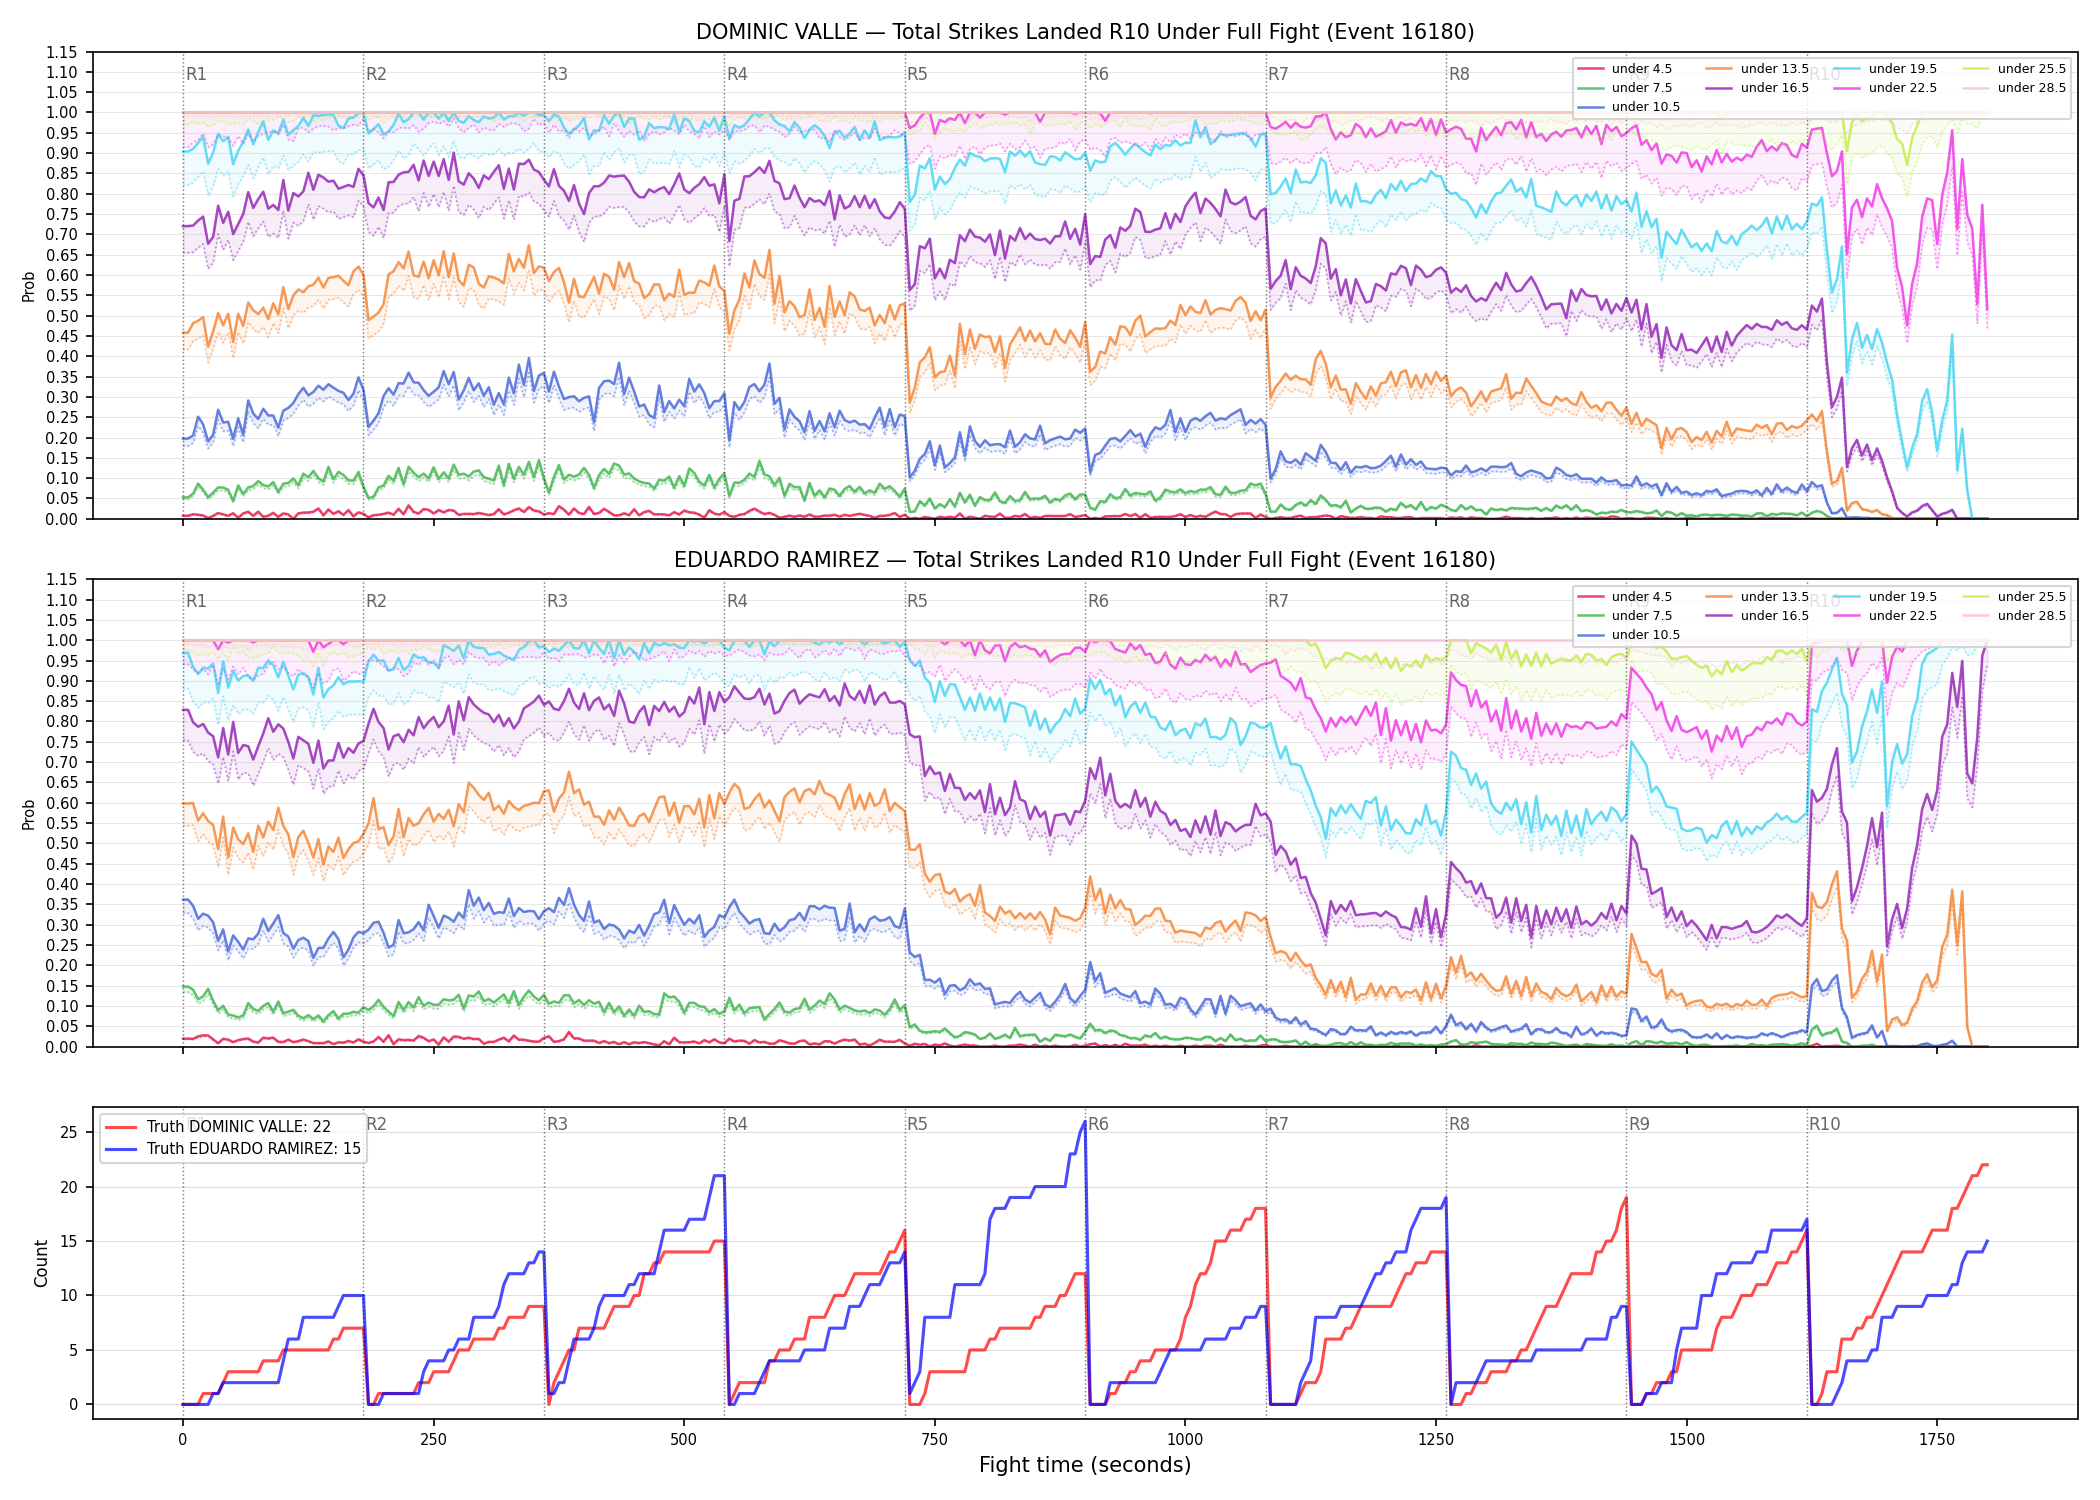Click the 'Count' y-axis label
2100x1500 pixels.
[41, 1263]
